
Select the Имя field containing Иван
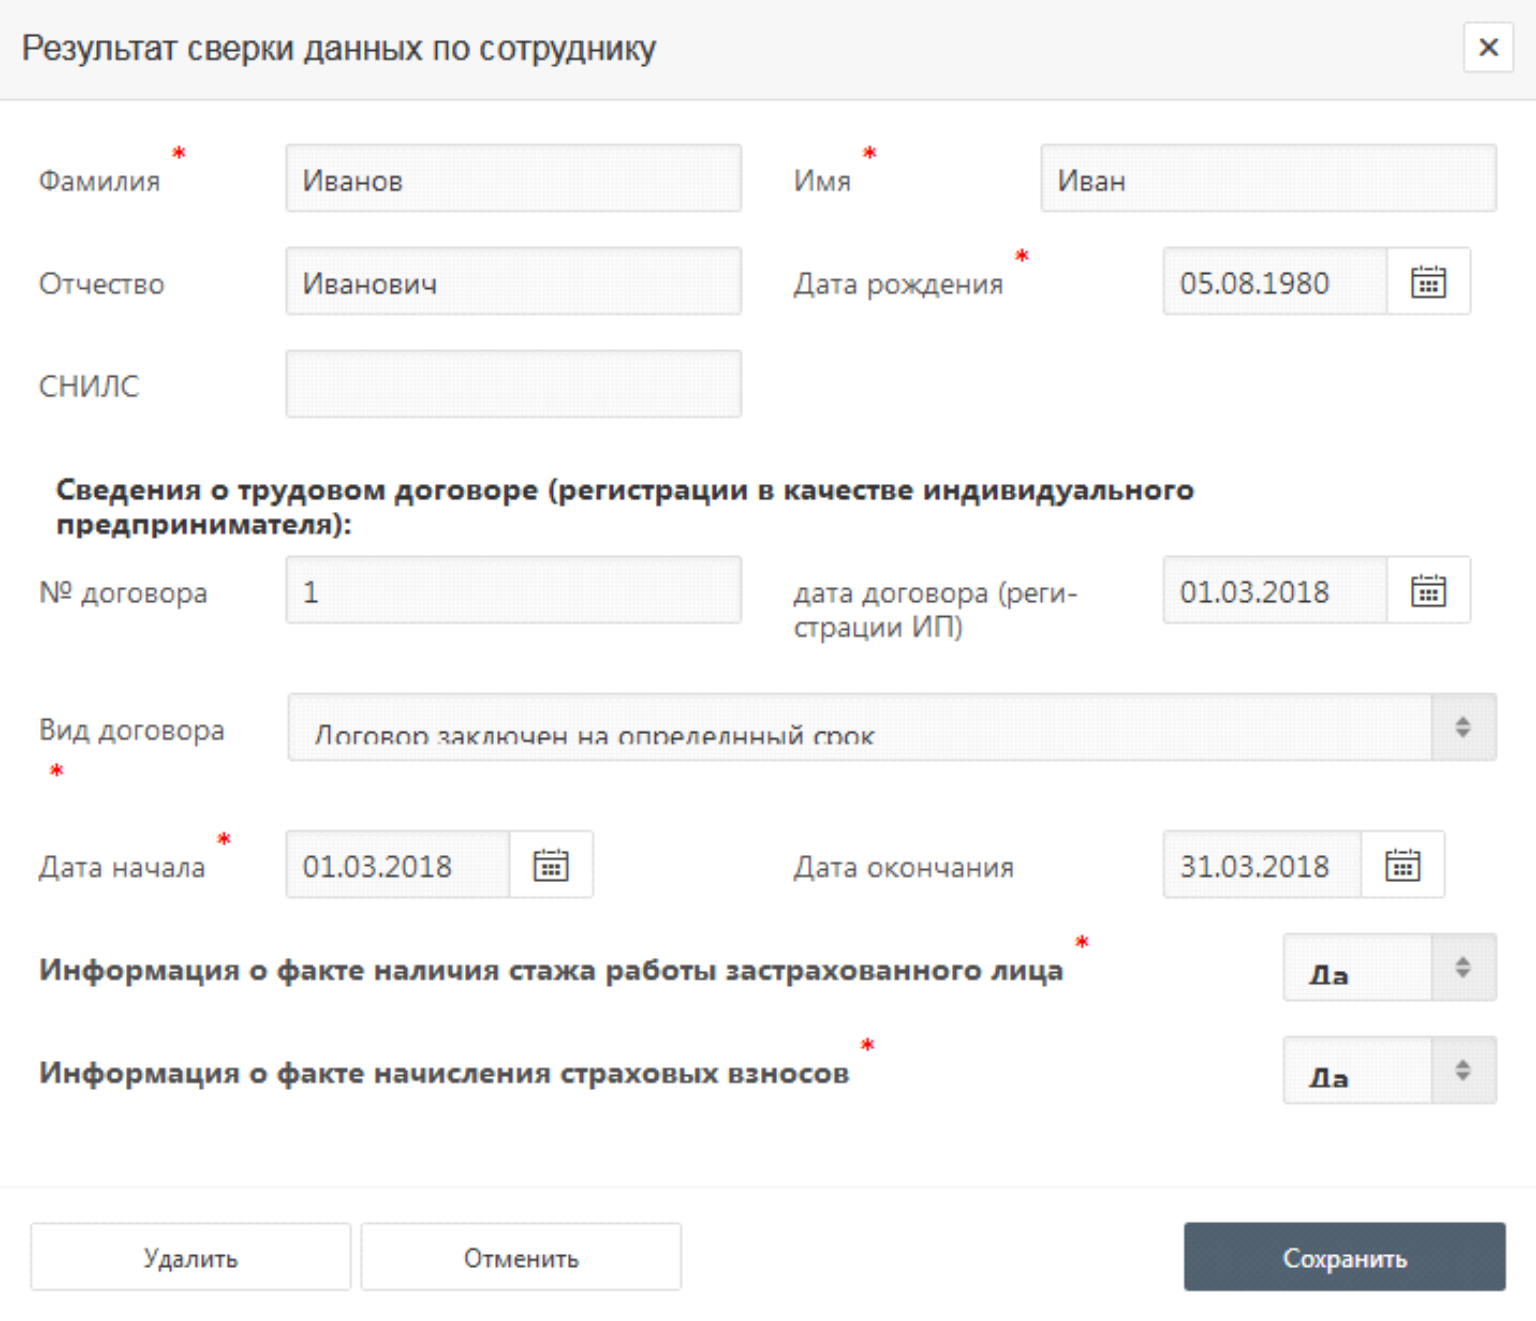click(1268, 179)
